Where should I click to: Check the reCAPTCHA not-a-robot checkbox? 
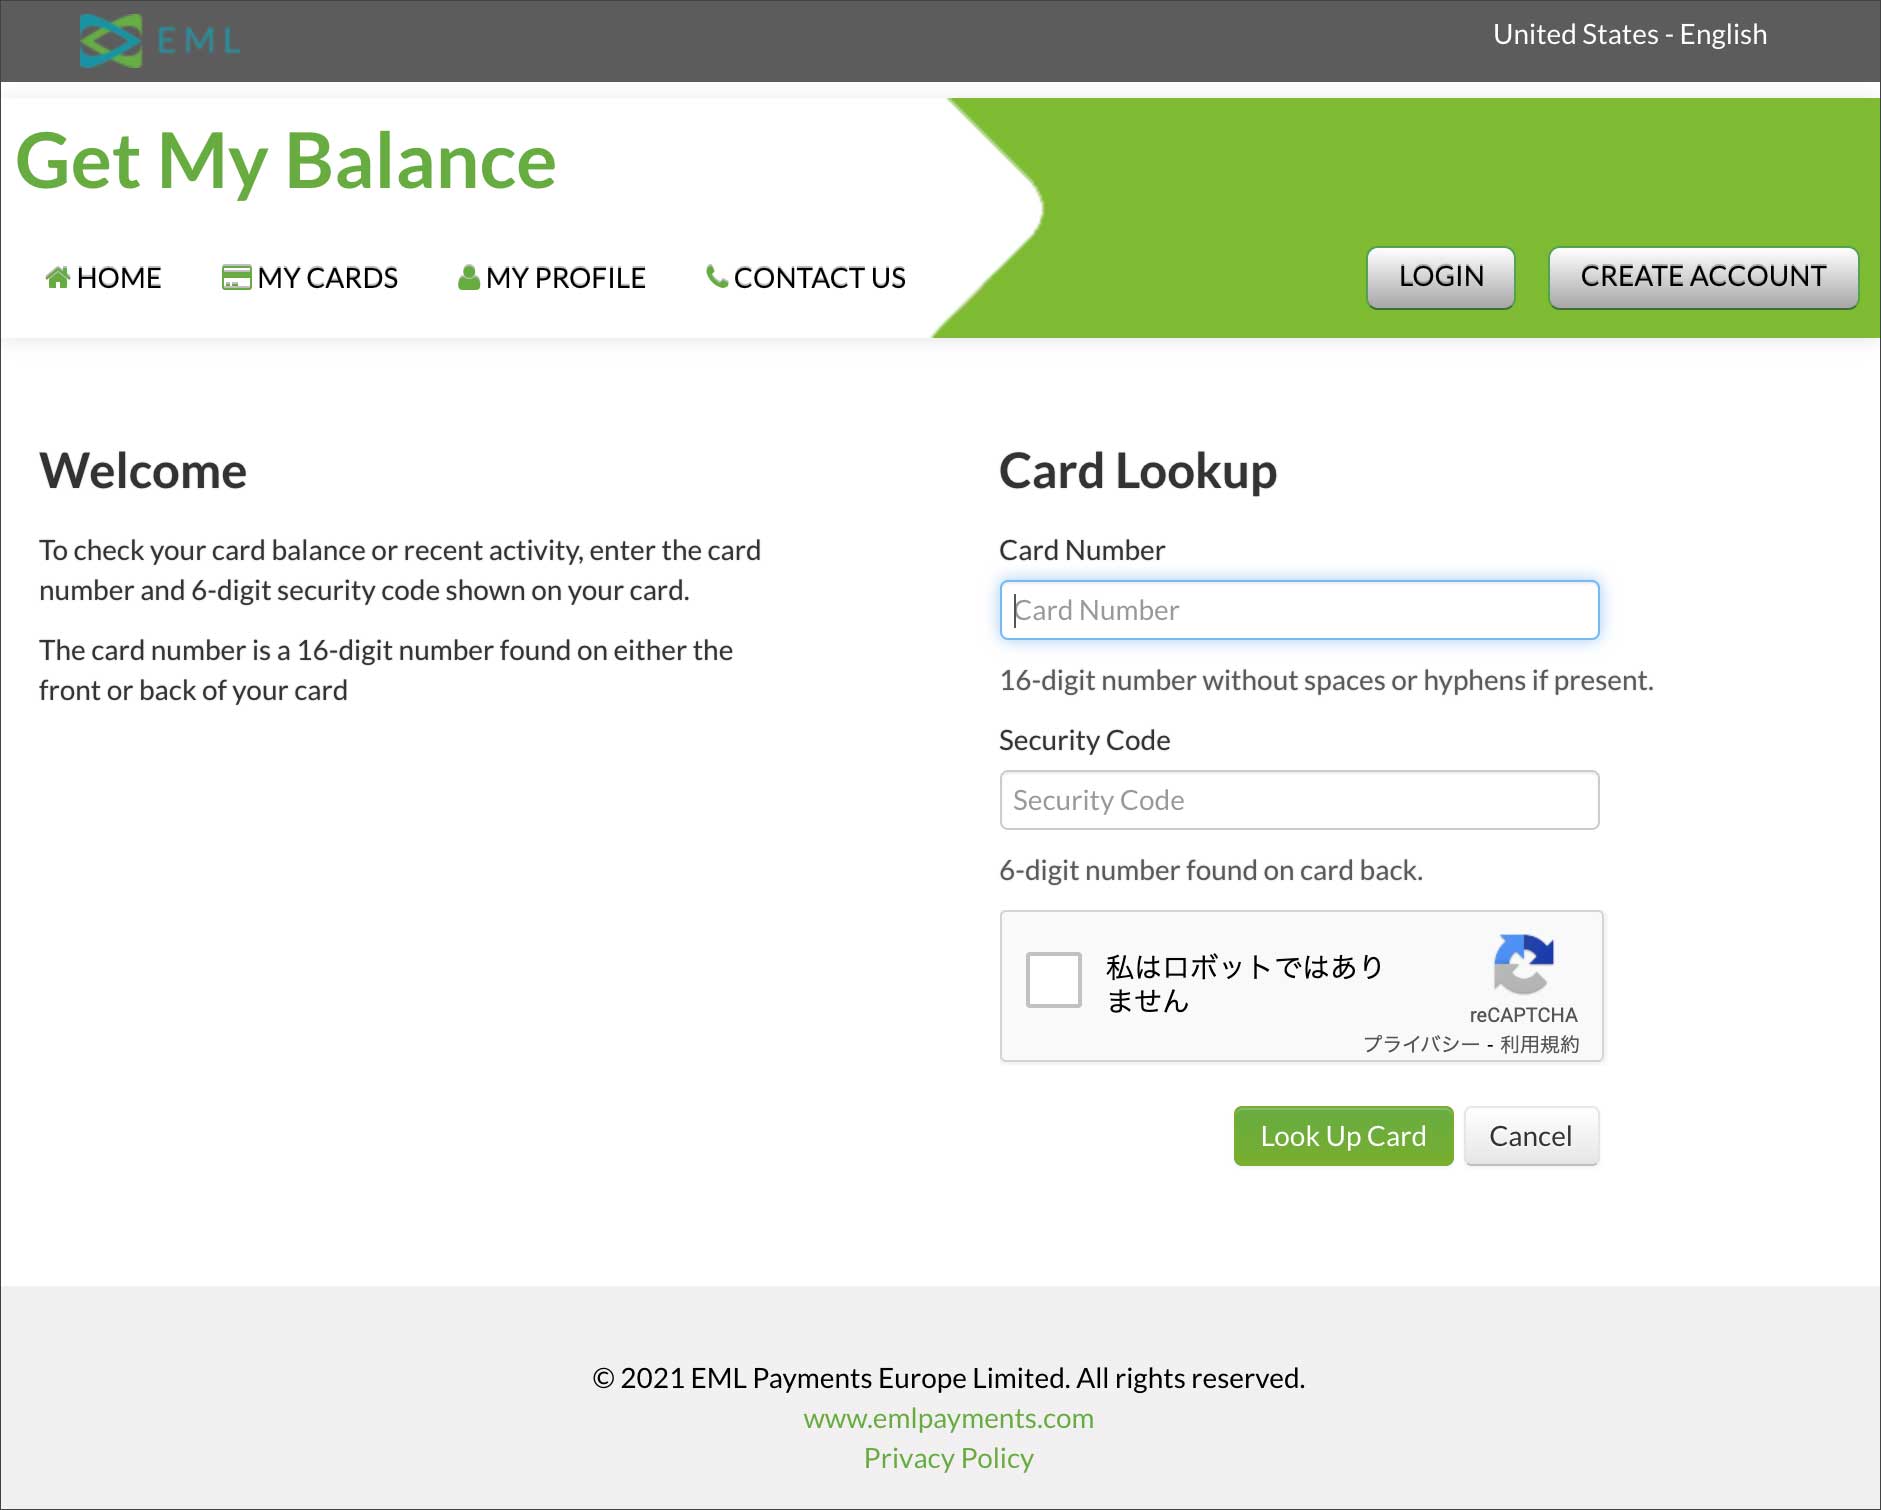click(1054, 980)
